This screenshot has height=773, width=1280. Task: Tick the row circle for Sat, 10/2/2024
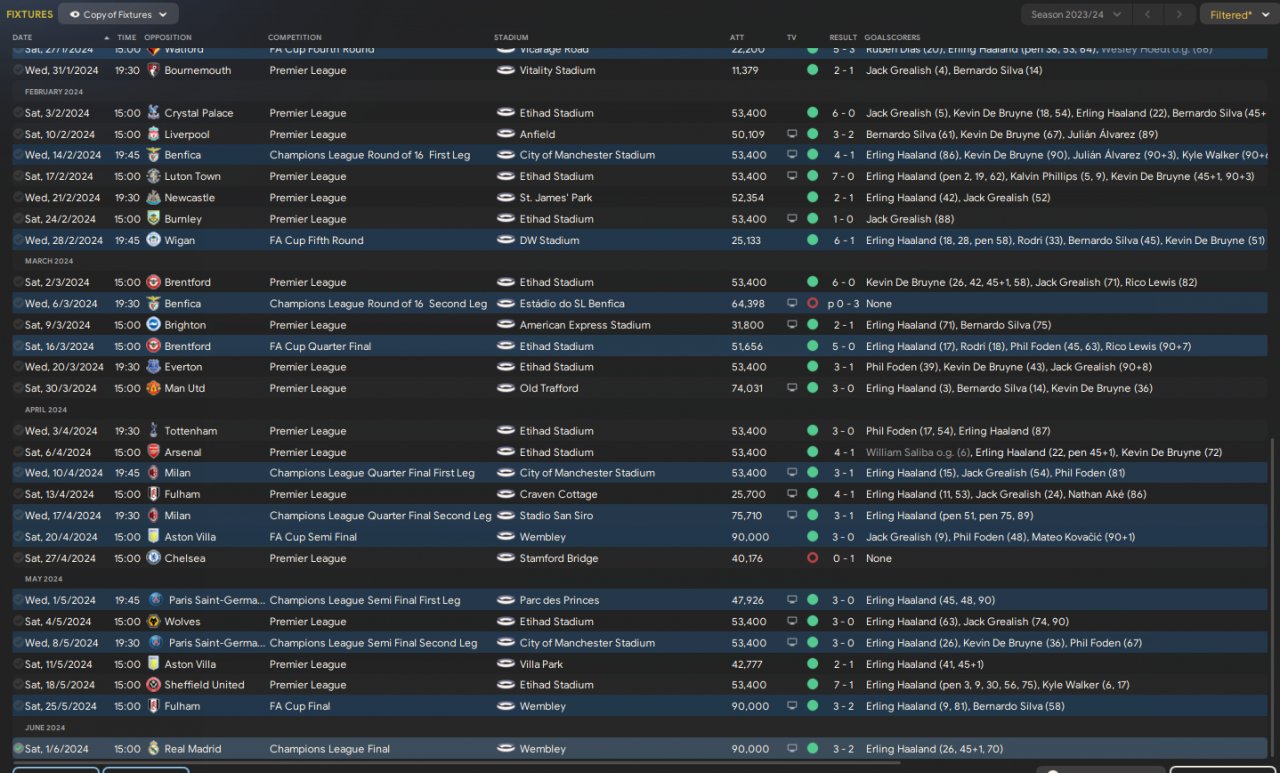[18, 134]
